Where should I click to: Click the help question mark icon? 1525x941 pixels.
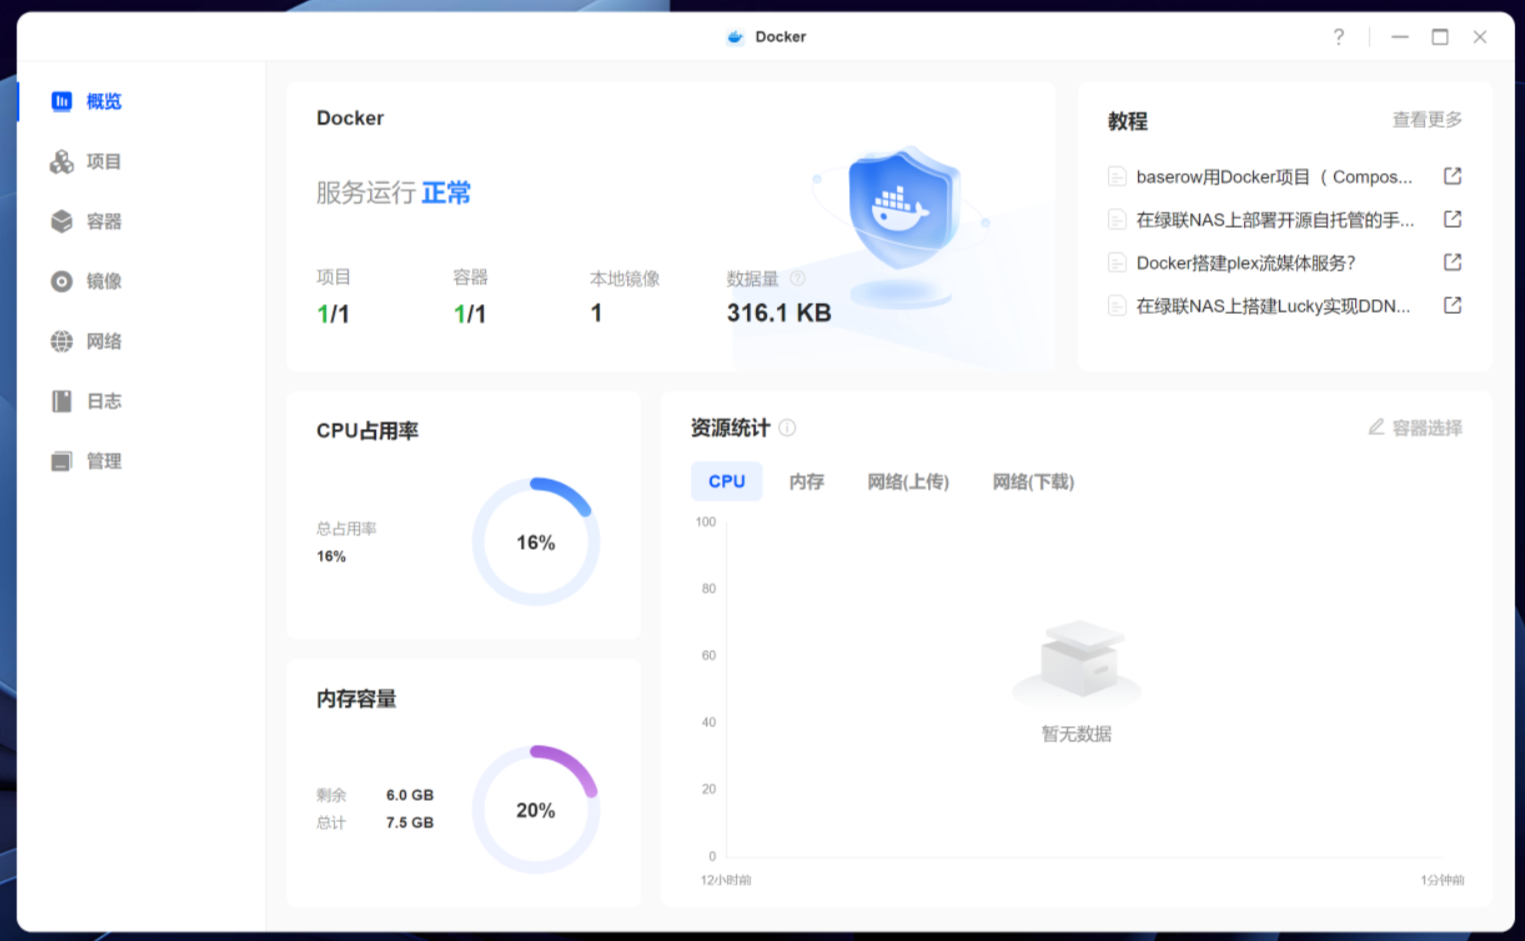(x=1339, y=37)
